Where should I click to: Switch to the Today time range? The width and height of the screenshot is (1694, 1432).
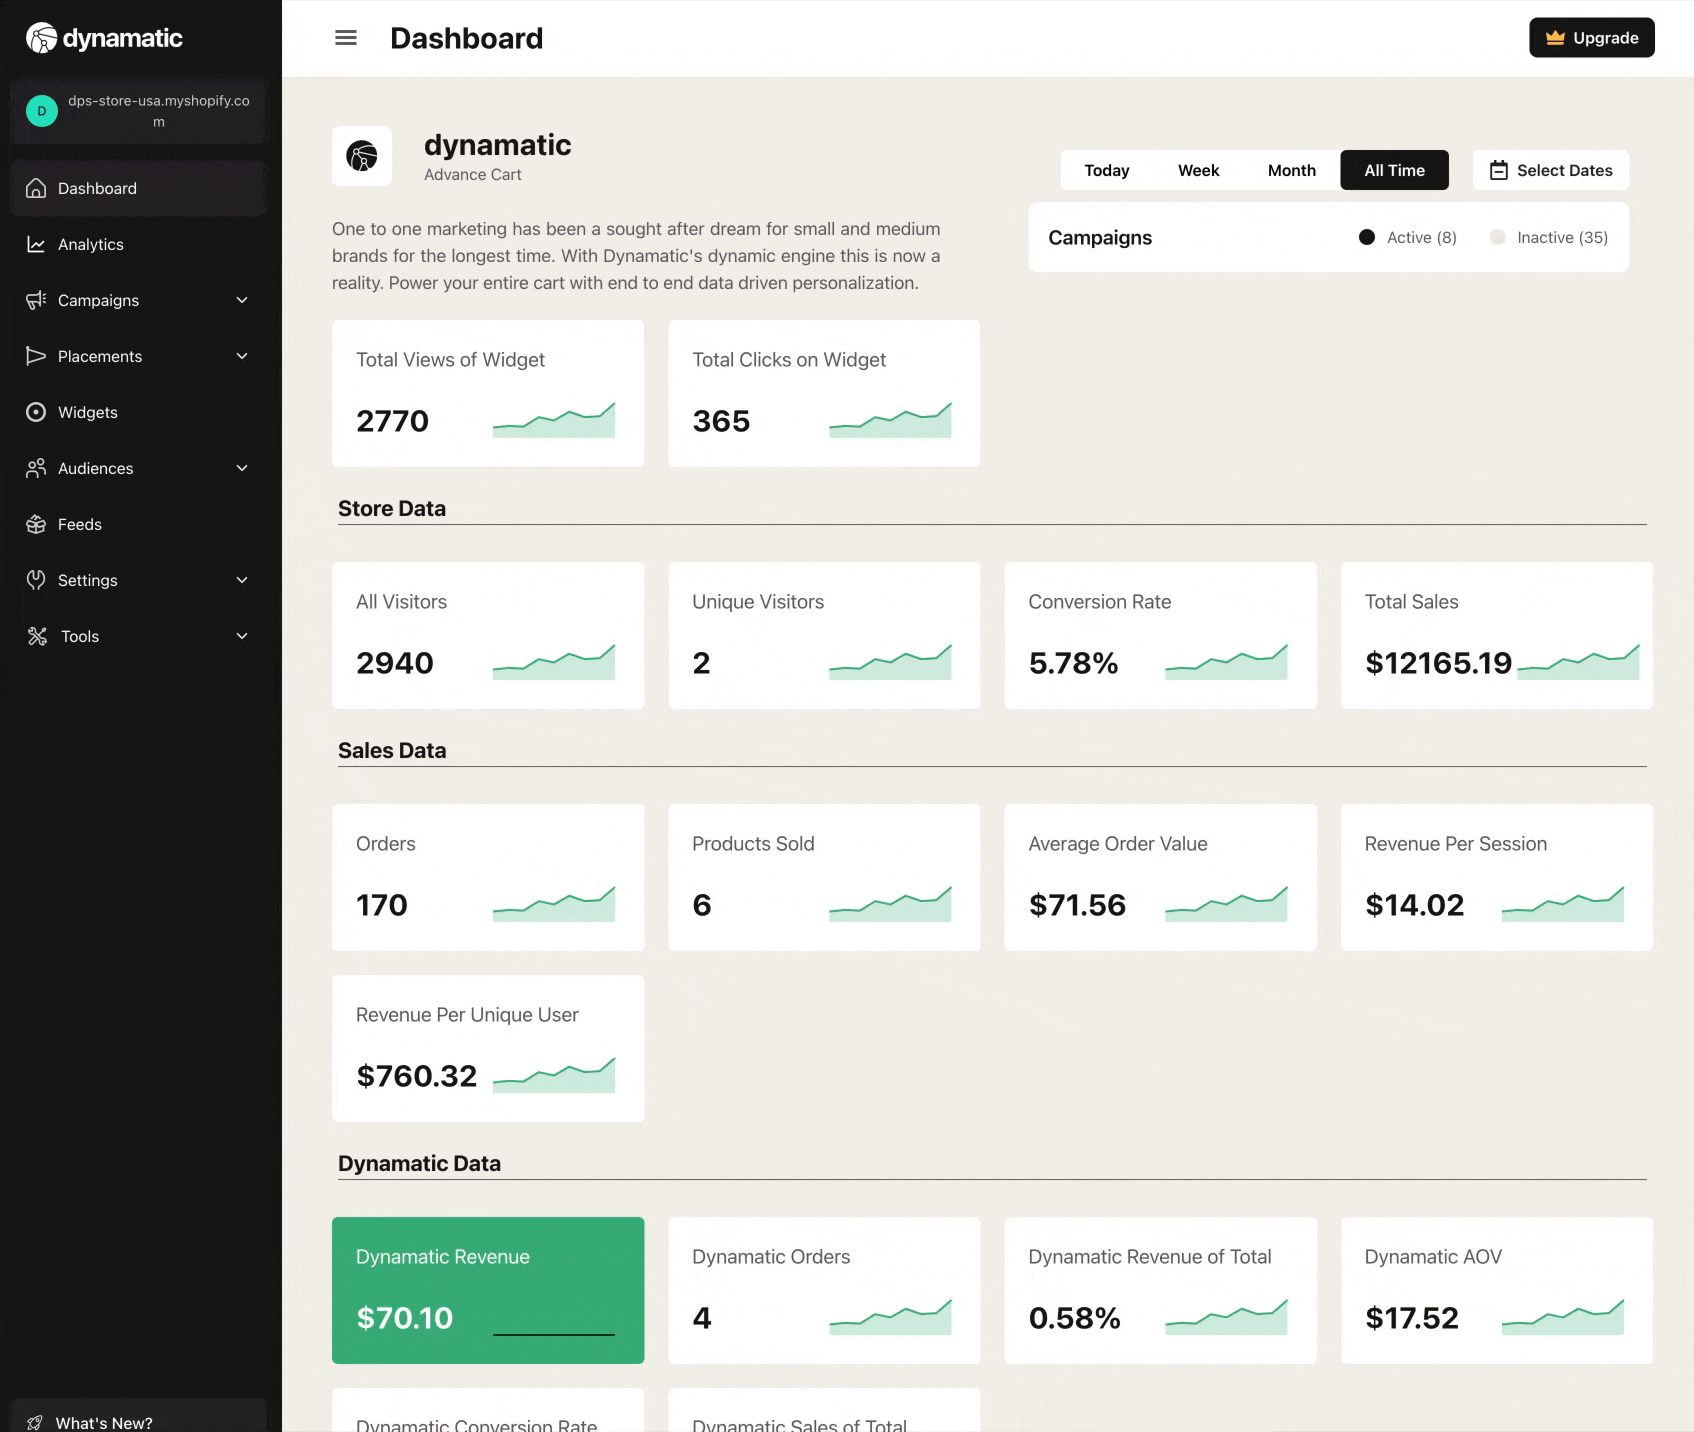1107,170
